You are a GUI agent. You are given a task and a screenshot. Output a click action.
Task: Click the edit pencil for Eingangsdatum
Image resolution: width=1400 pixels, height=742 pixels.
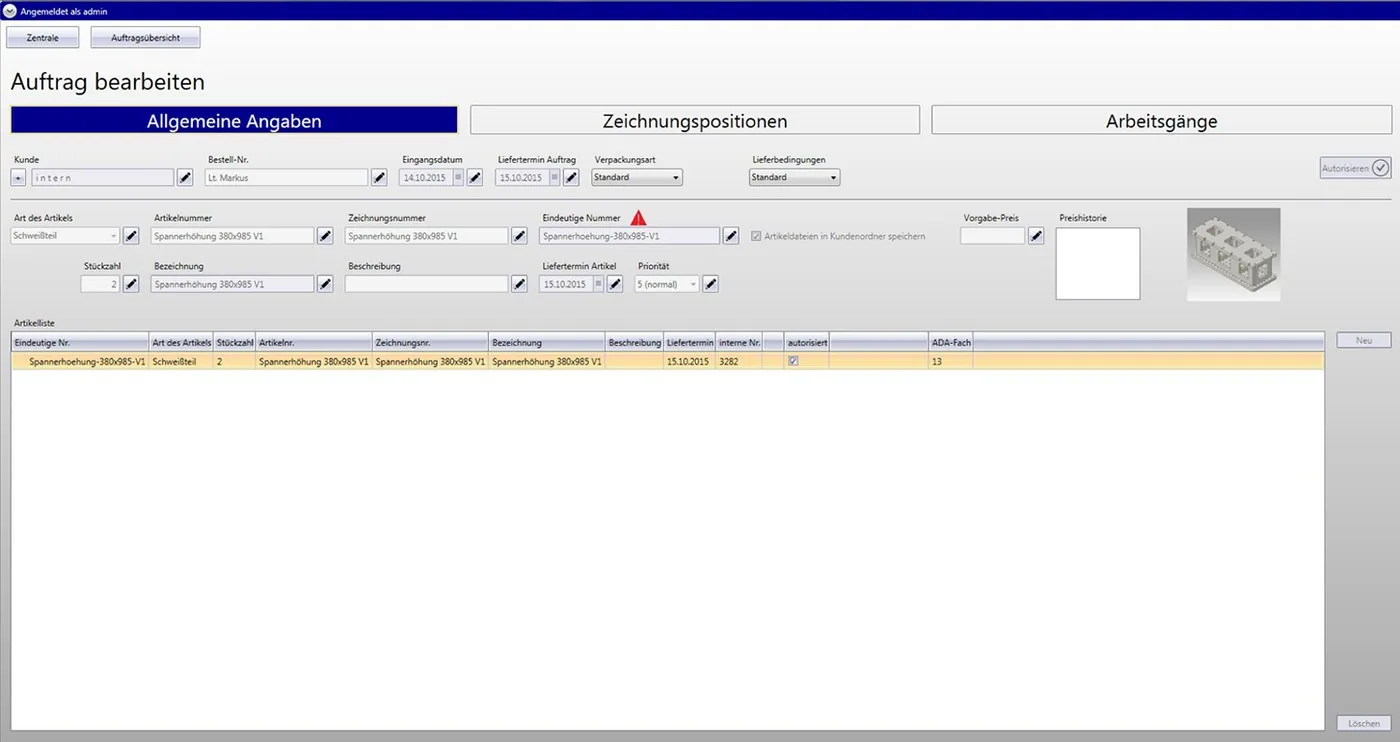point(475,177)
